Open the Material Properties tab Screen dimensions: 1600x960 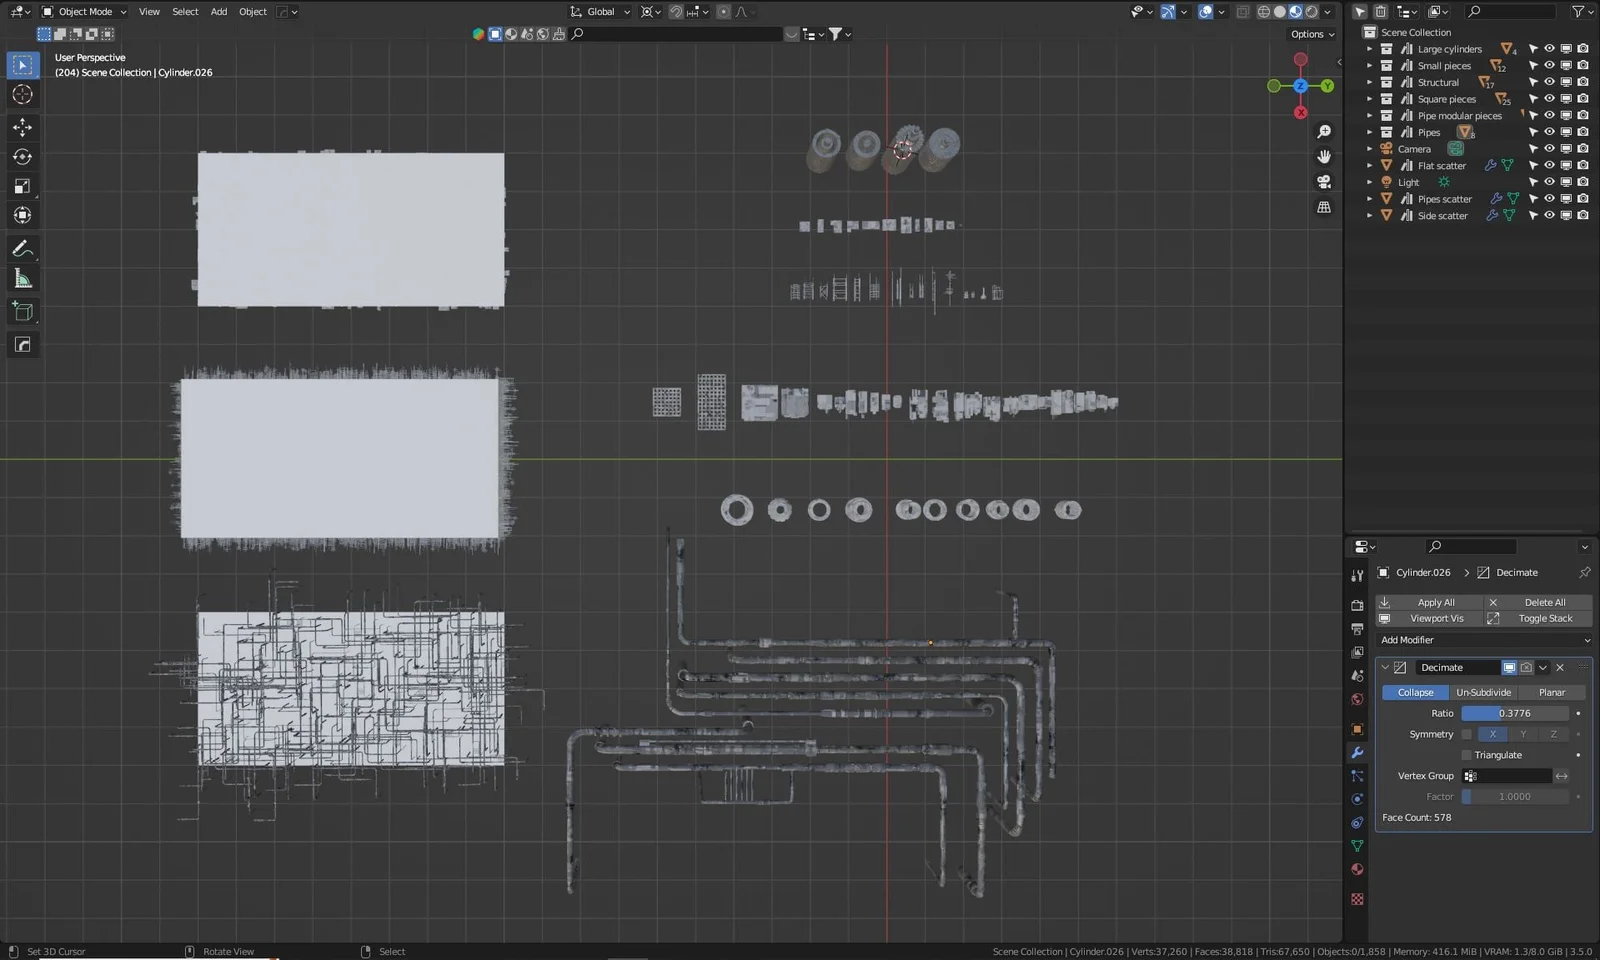pos(1357,869)
